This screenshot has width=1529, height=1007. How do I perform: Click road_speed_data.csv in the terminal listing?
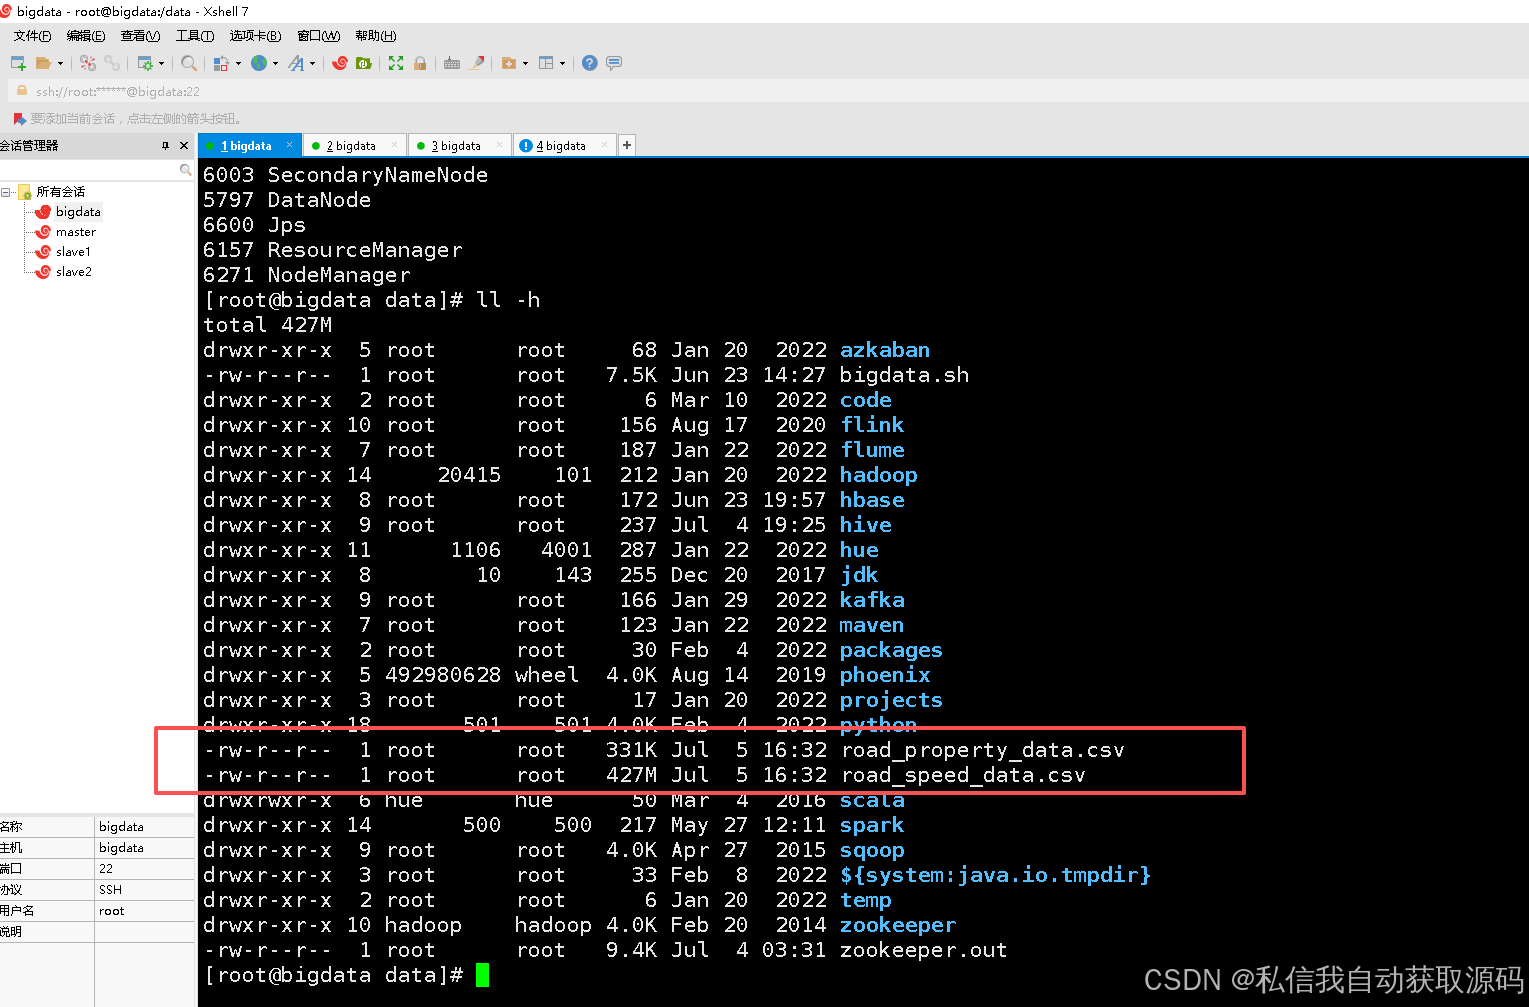coord(963,775)
